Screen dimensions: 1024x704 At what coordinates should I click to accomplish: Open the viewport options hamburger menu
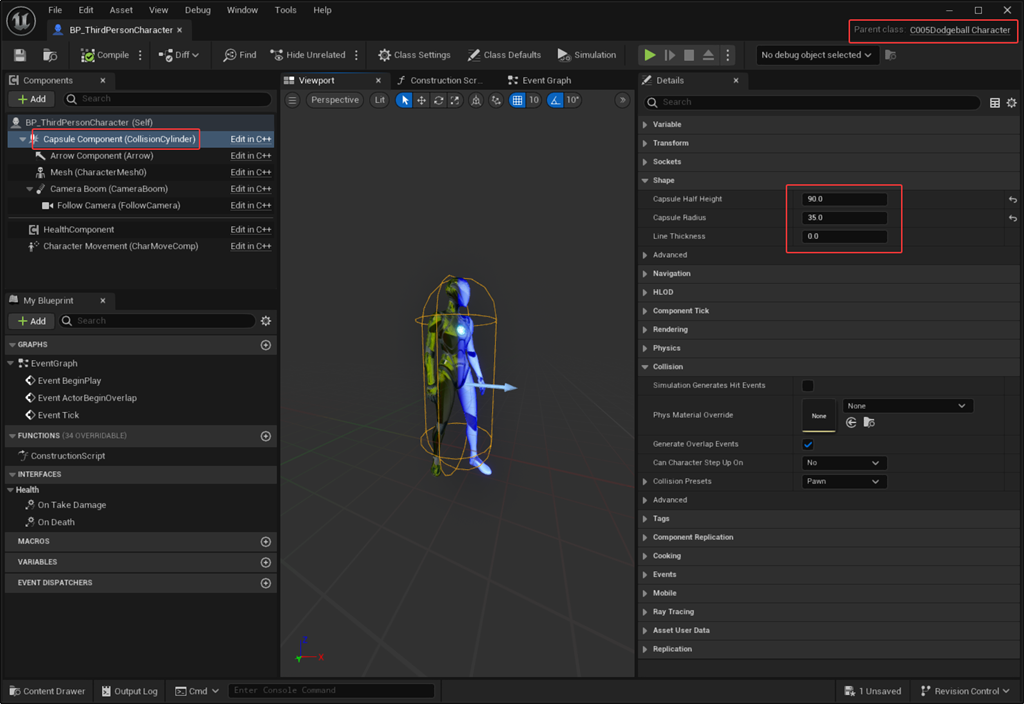click(293, 100)
